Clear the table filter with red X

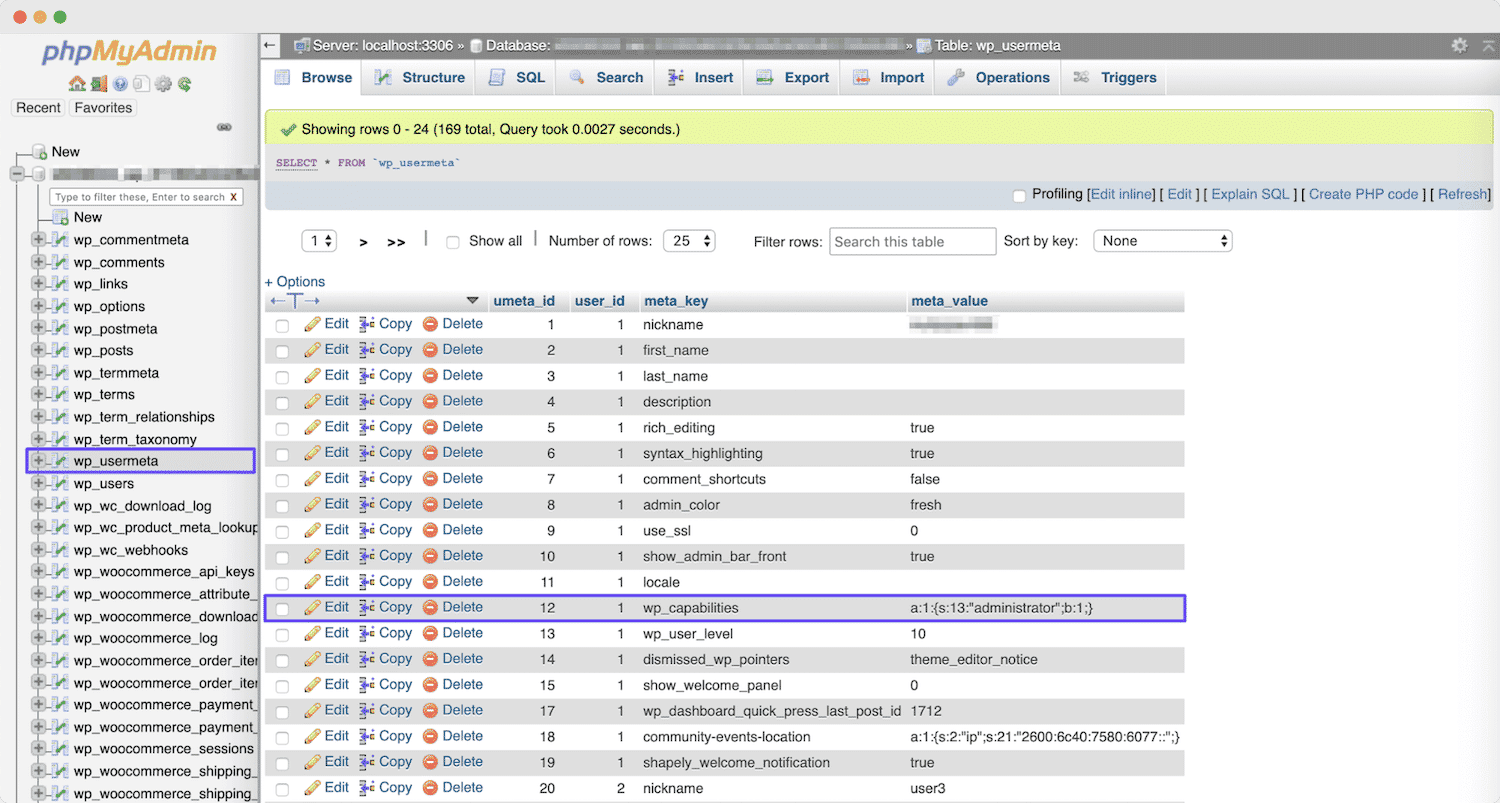(x=234, y=197)
